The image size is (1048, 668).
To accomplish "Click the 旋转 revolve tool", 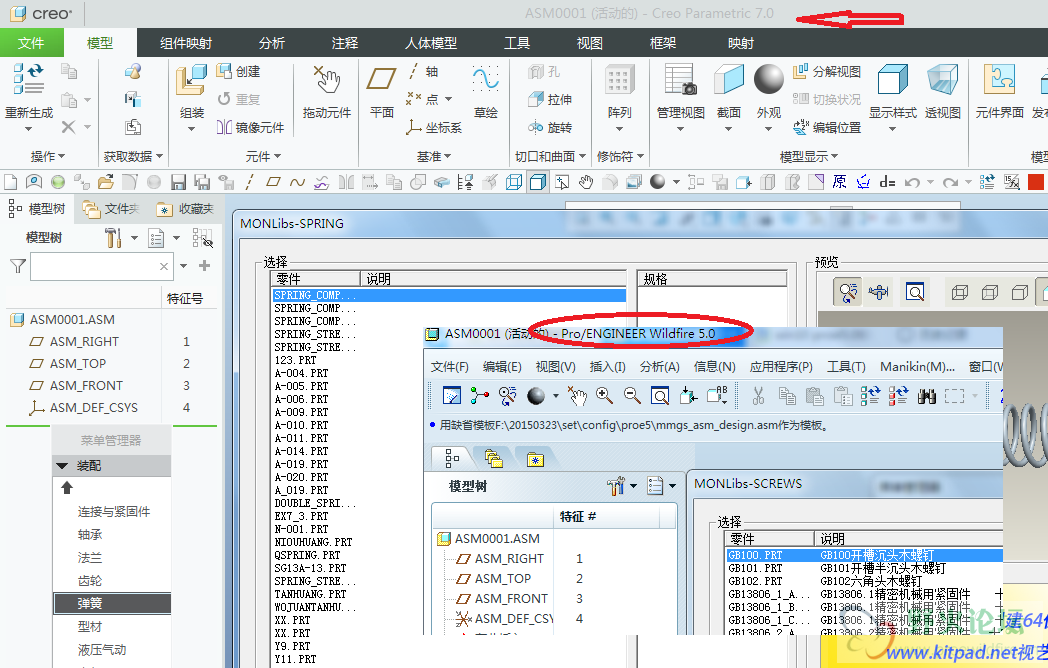I will tap(550, 127).
